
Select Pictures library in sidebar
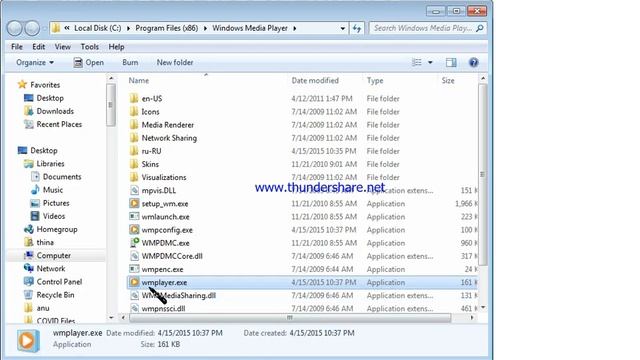pyautogui.click(x=56, y=203)
